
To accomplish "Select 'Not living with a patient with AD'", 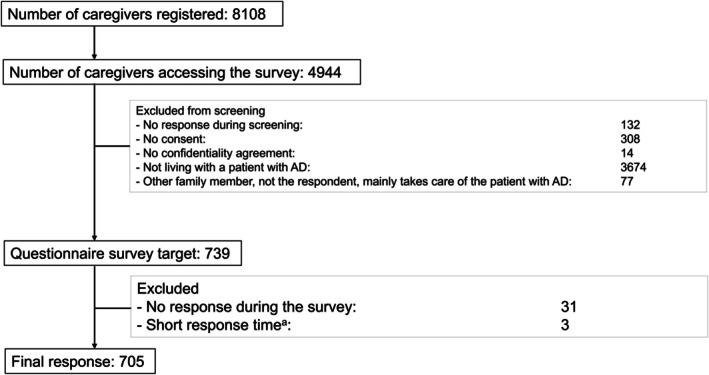I will point(223,167).
